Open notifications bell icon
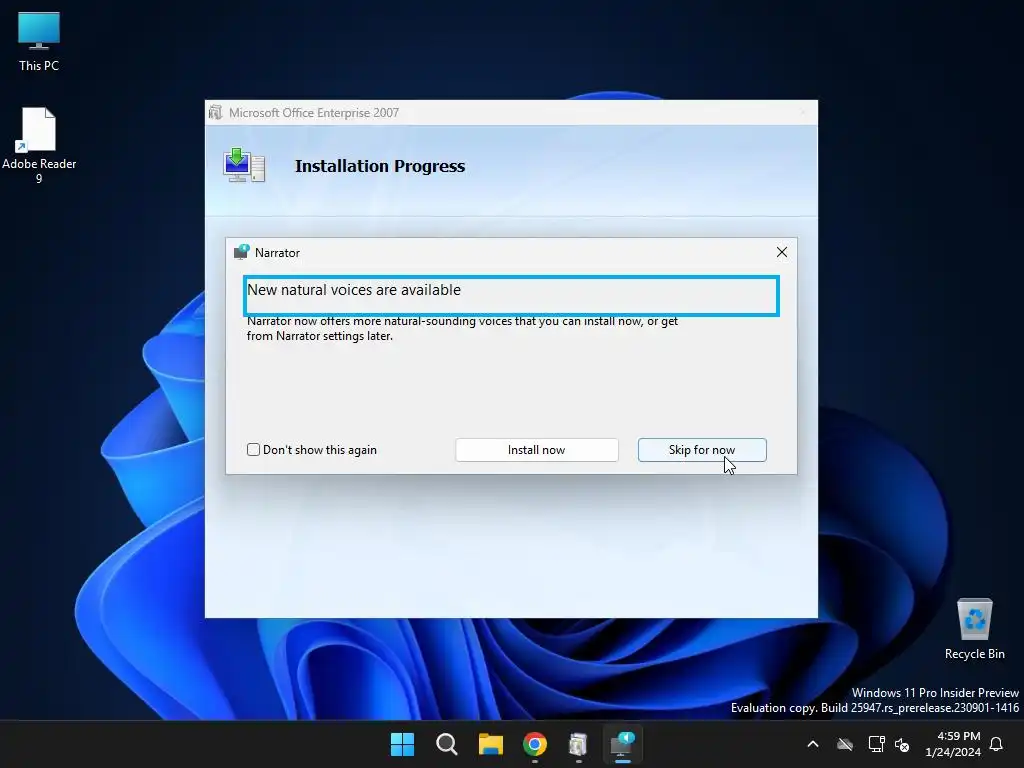The image size is (1024, 768). tap(996, 744)
